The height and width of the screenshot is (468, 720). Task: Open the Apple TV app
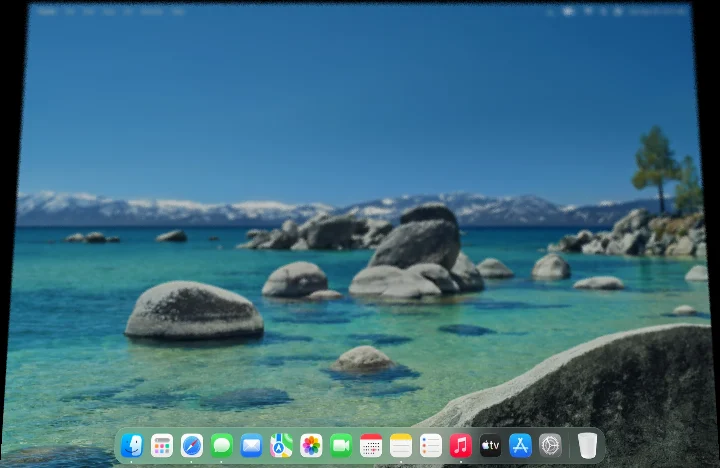tap(490, 445)
